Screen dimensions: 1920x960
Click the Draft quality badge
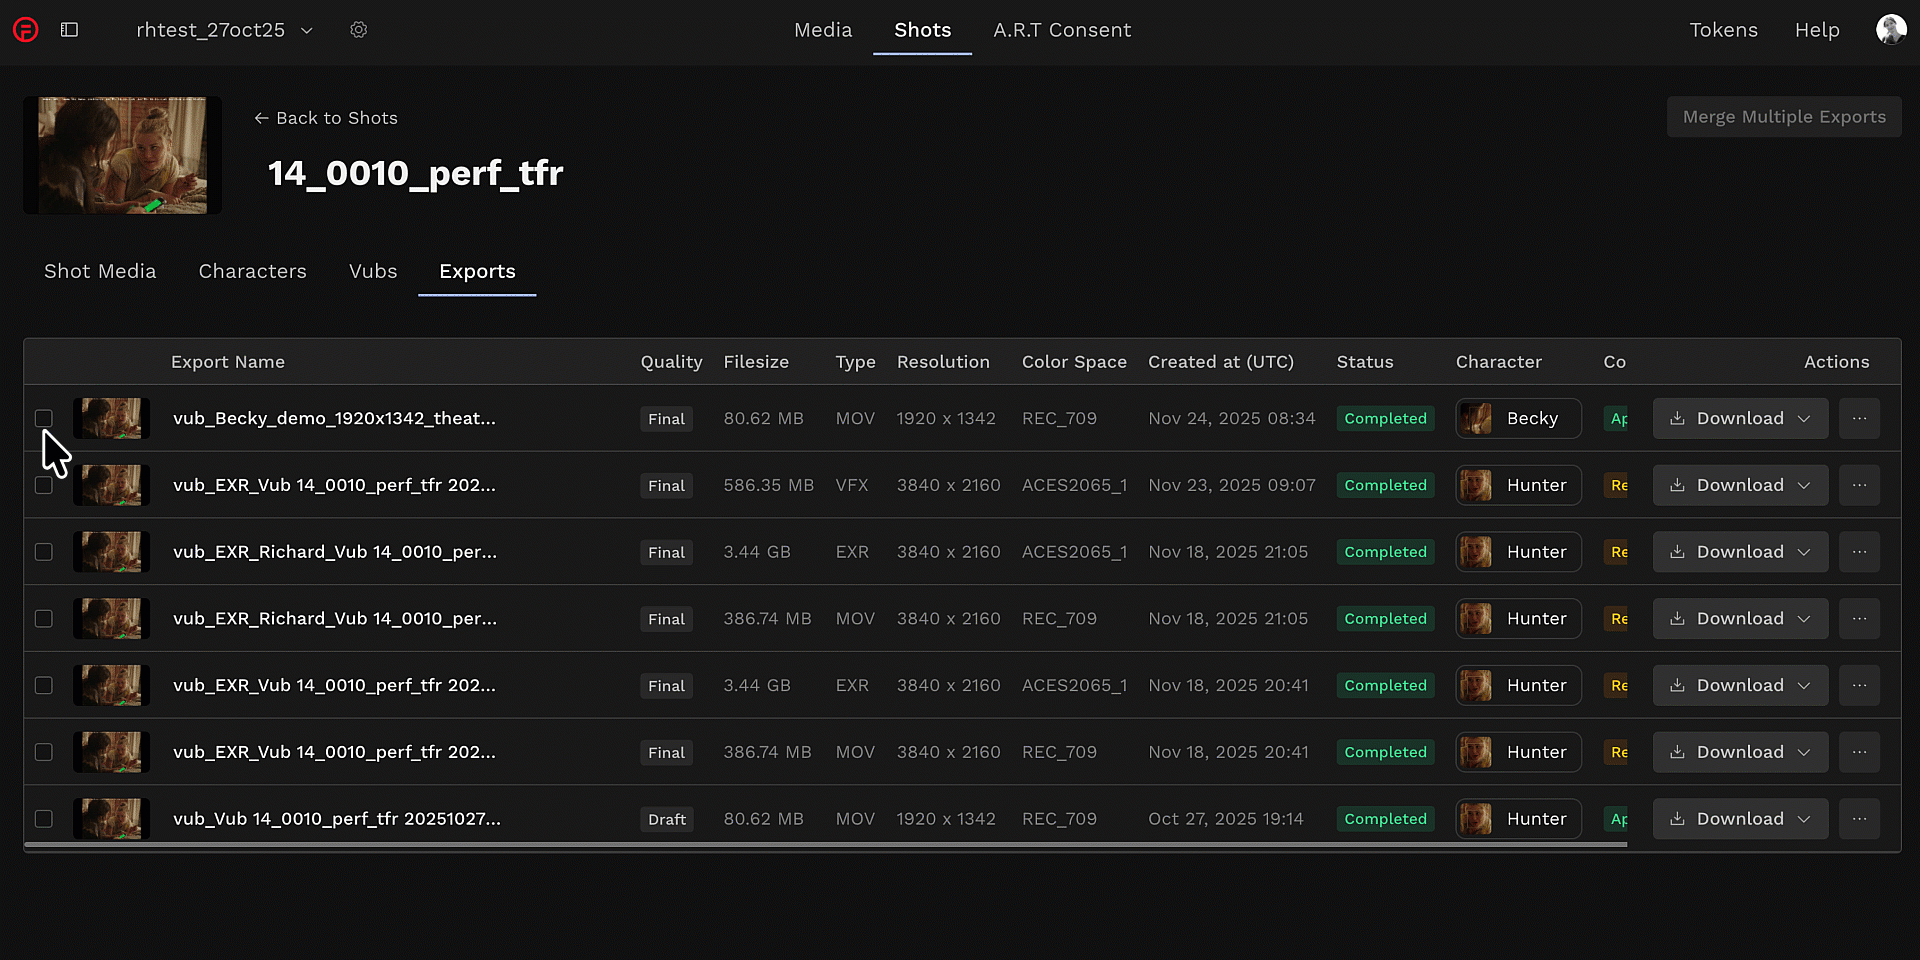tap(667, 819)
